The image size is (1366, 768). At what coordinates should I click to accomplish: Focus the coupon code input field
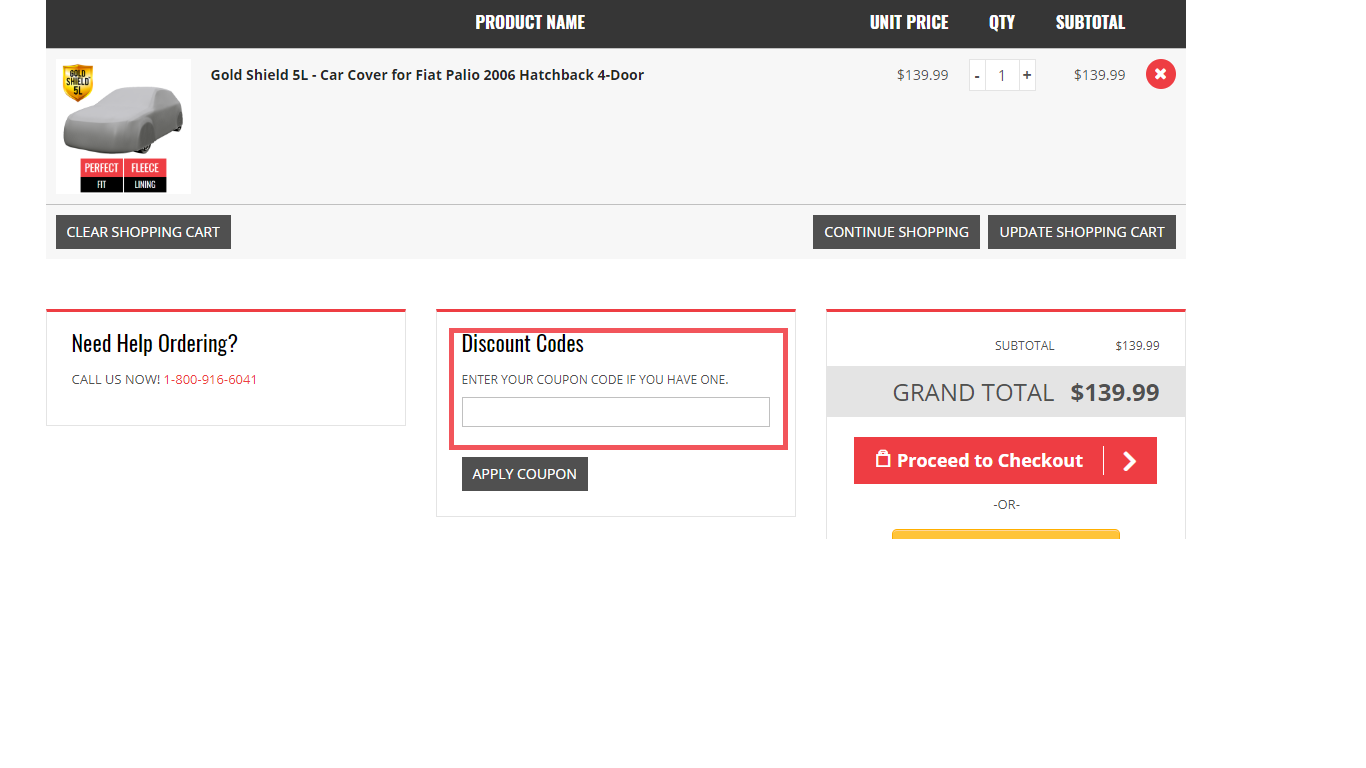[x=616, y=412]
